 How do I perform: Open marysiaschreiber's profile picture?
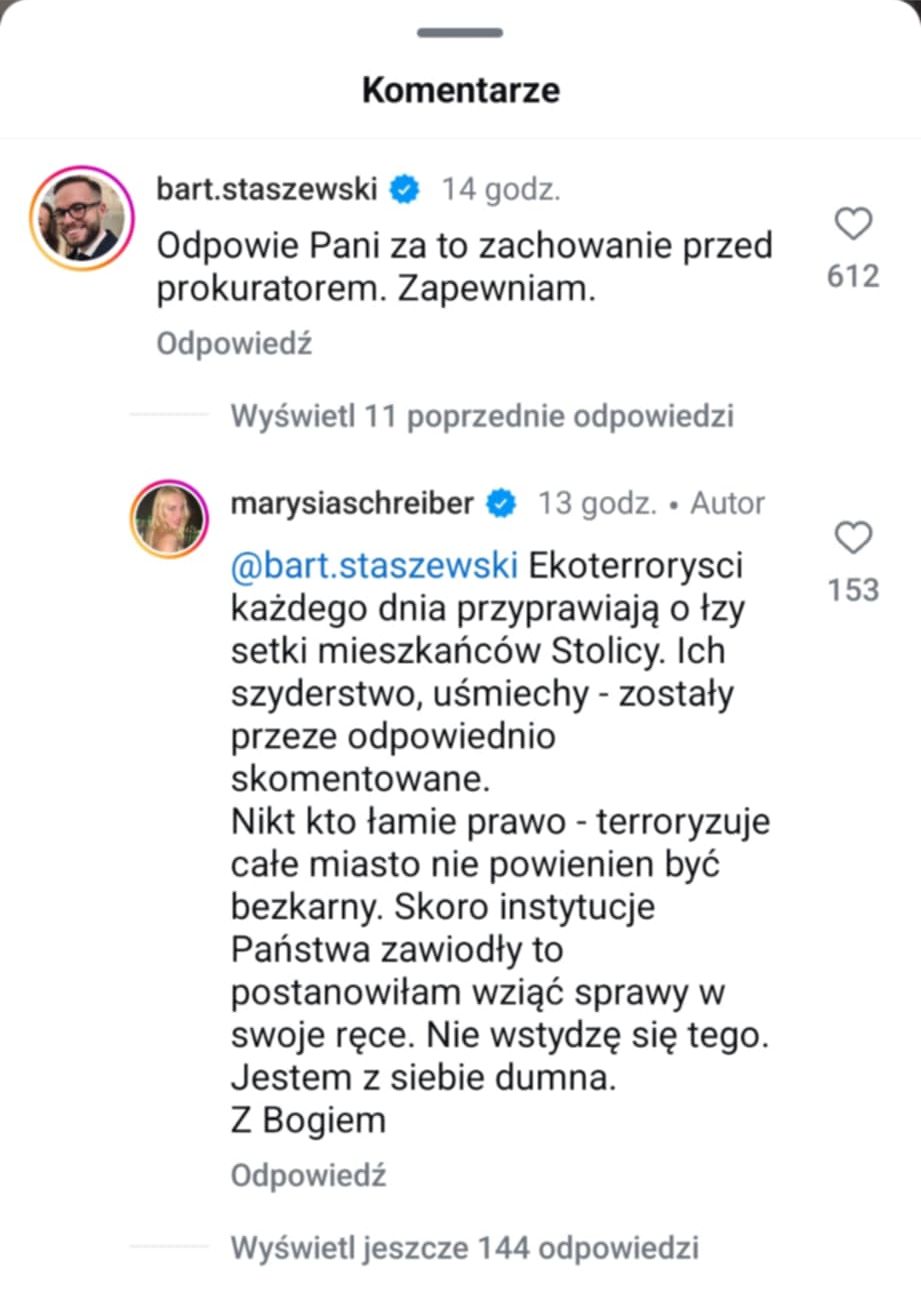(168, 518)
